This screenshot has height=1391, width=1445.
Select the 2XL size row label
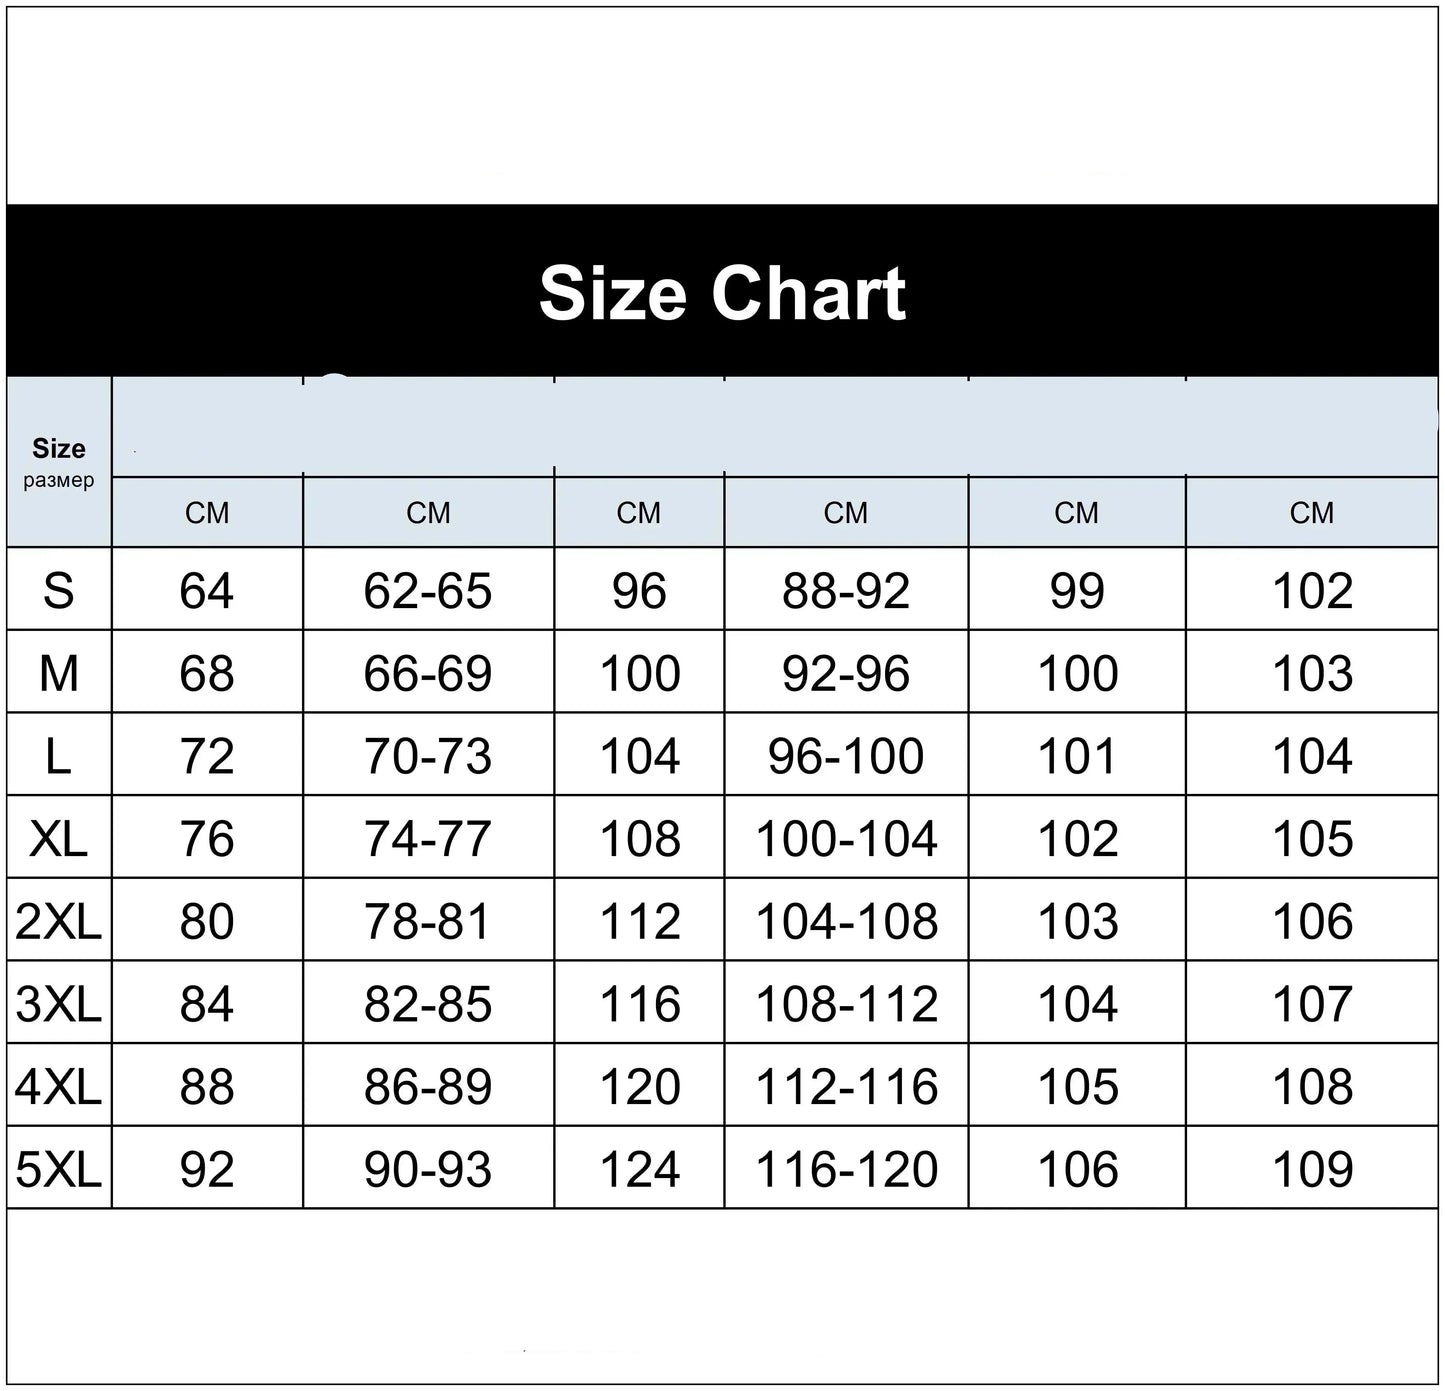tap(58, 921)
